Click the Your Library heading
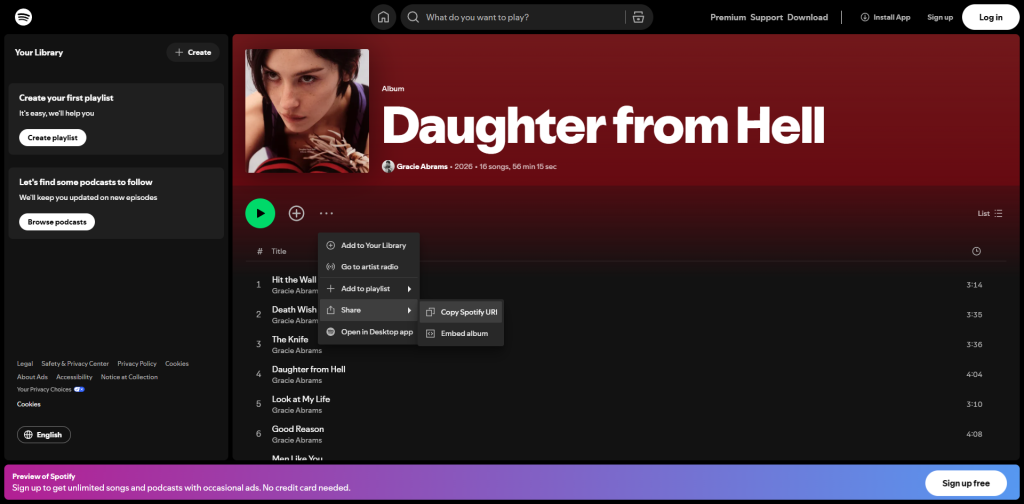The height and width of the screenshot is (504, 1024). point(39,52)
